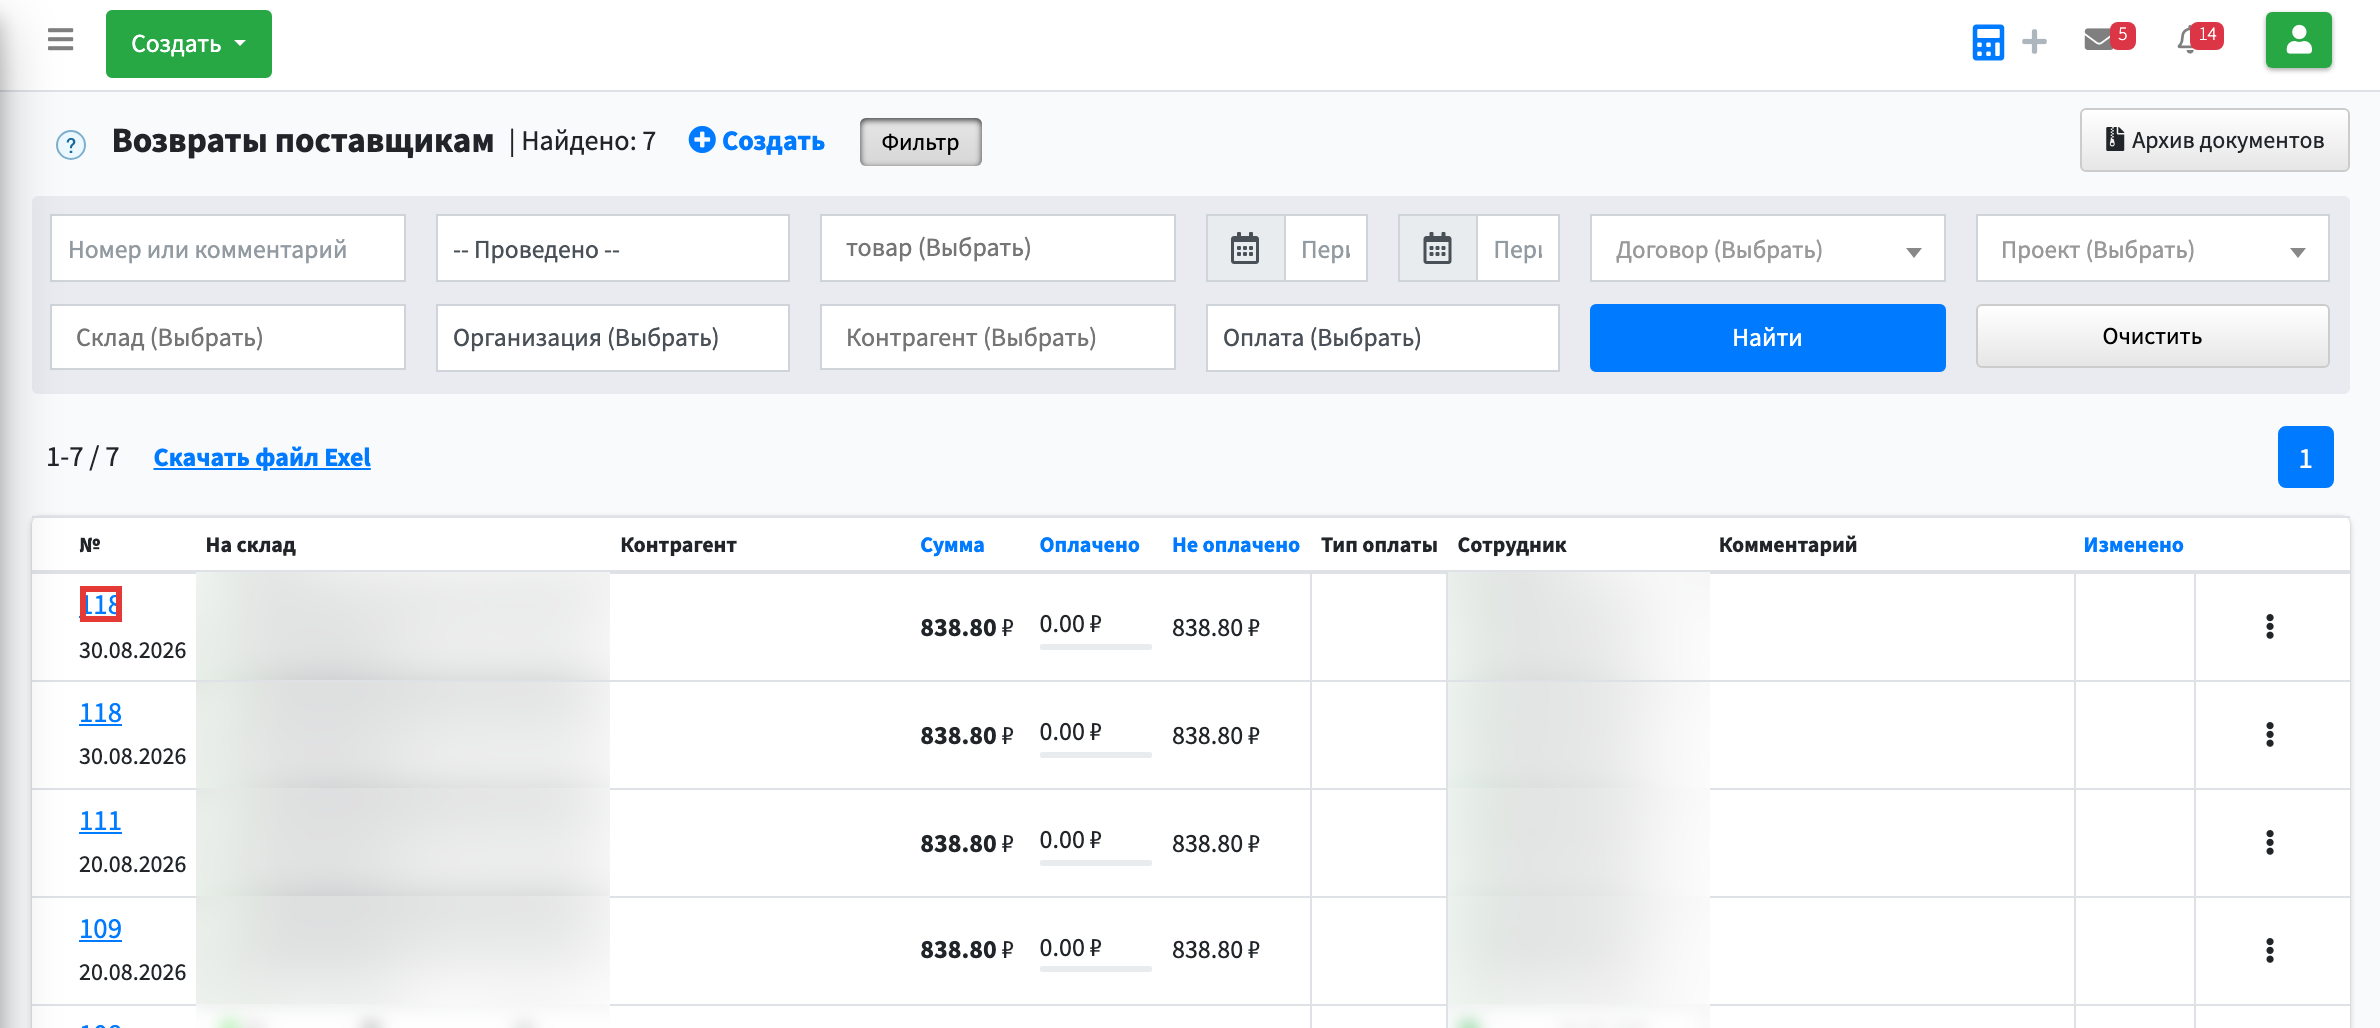Open notifications bell with 14 badge

coord(2199,39)
